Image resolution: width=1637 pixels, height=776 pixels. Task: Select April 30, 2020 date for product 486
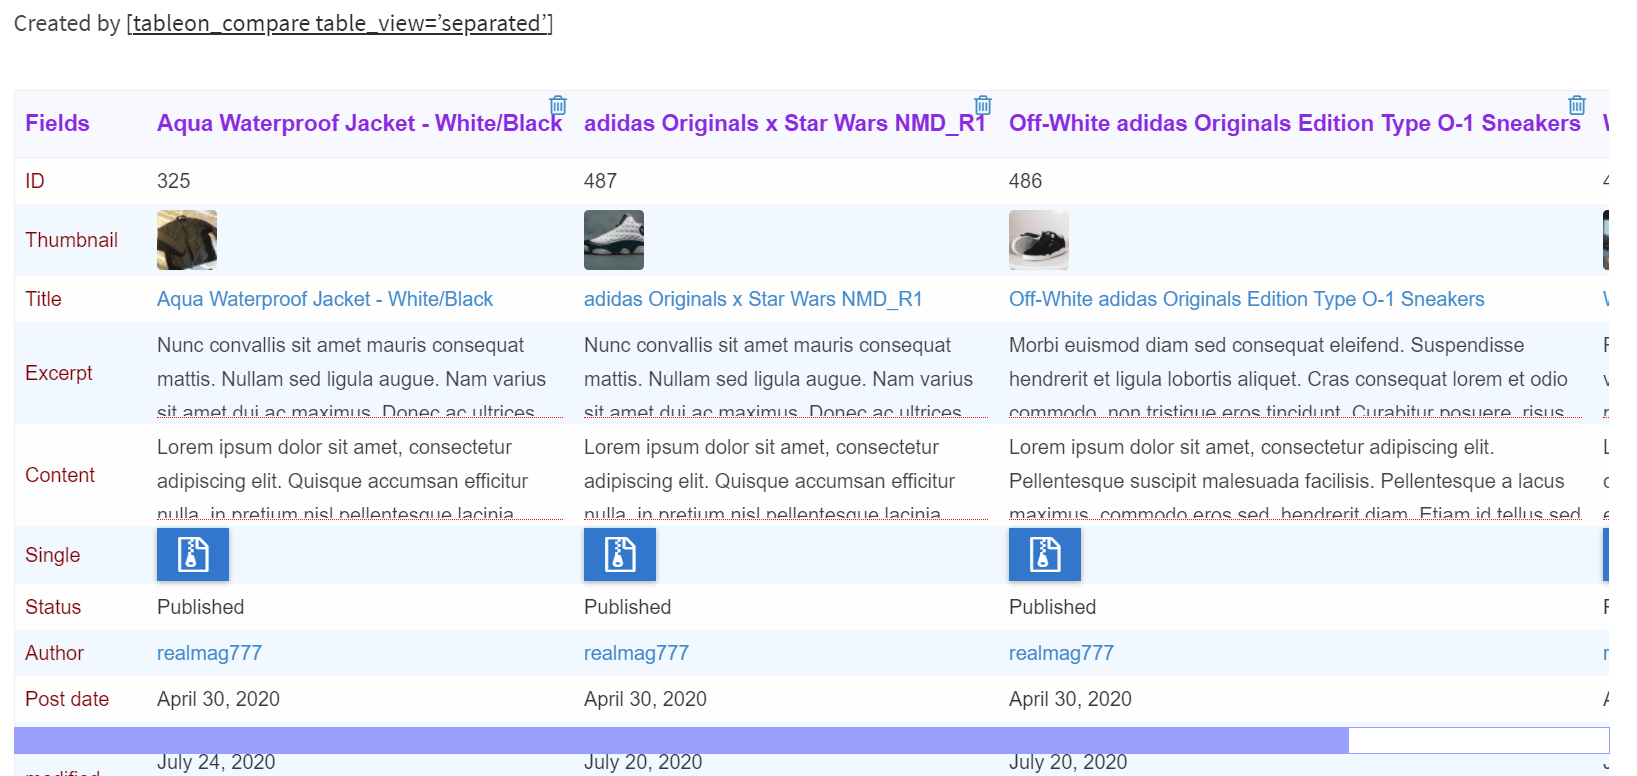coord(1070,699)
